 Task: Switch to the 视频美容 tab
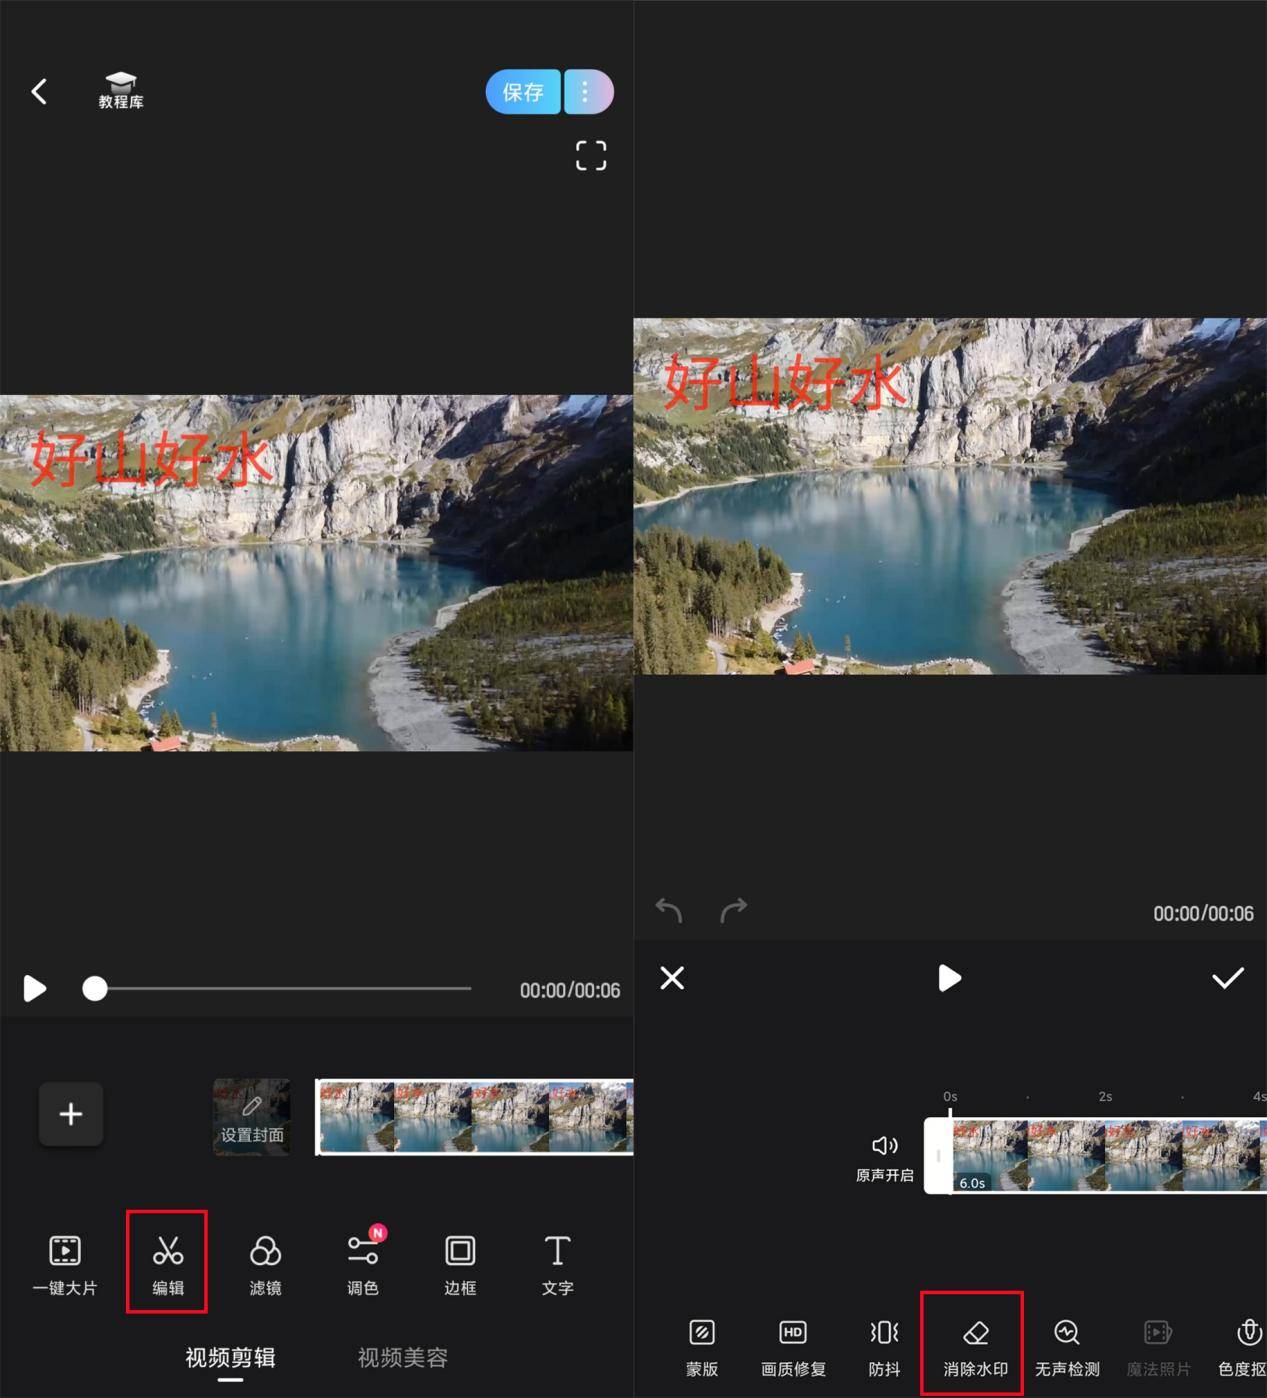pos(402,1357)
